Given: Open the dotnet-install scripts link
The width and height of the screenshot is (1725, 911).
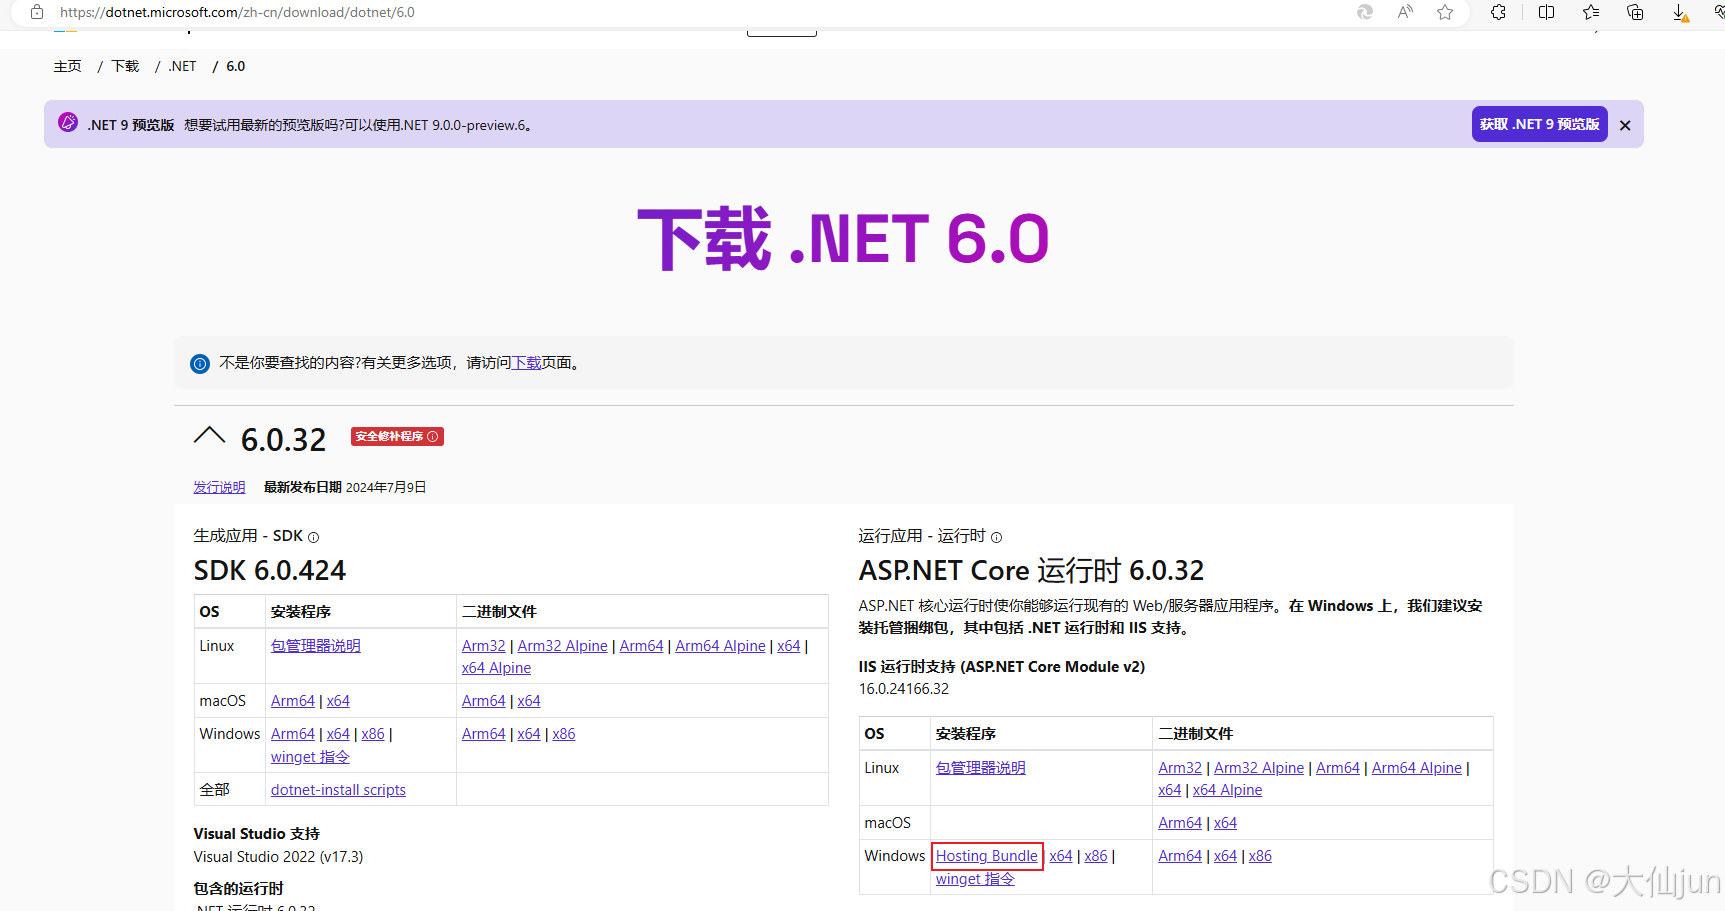Looking at the screenshot, I should [337, 789].
